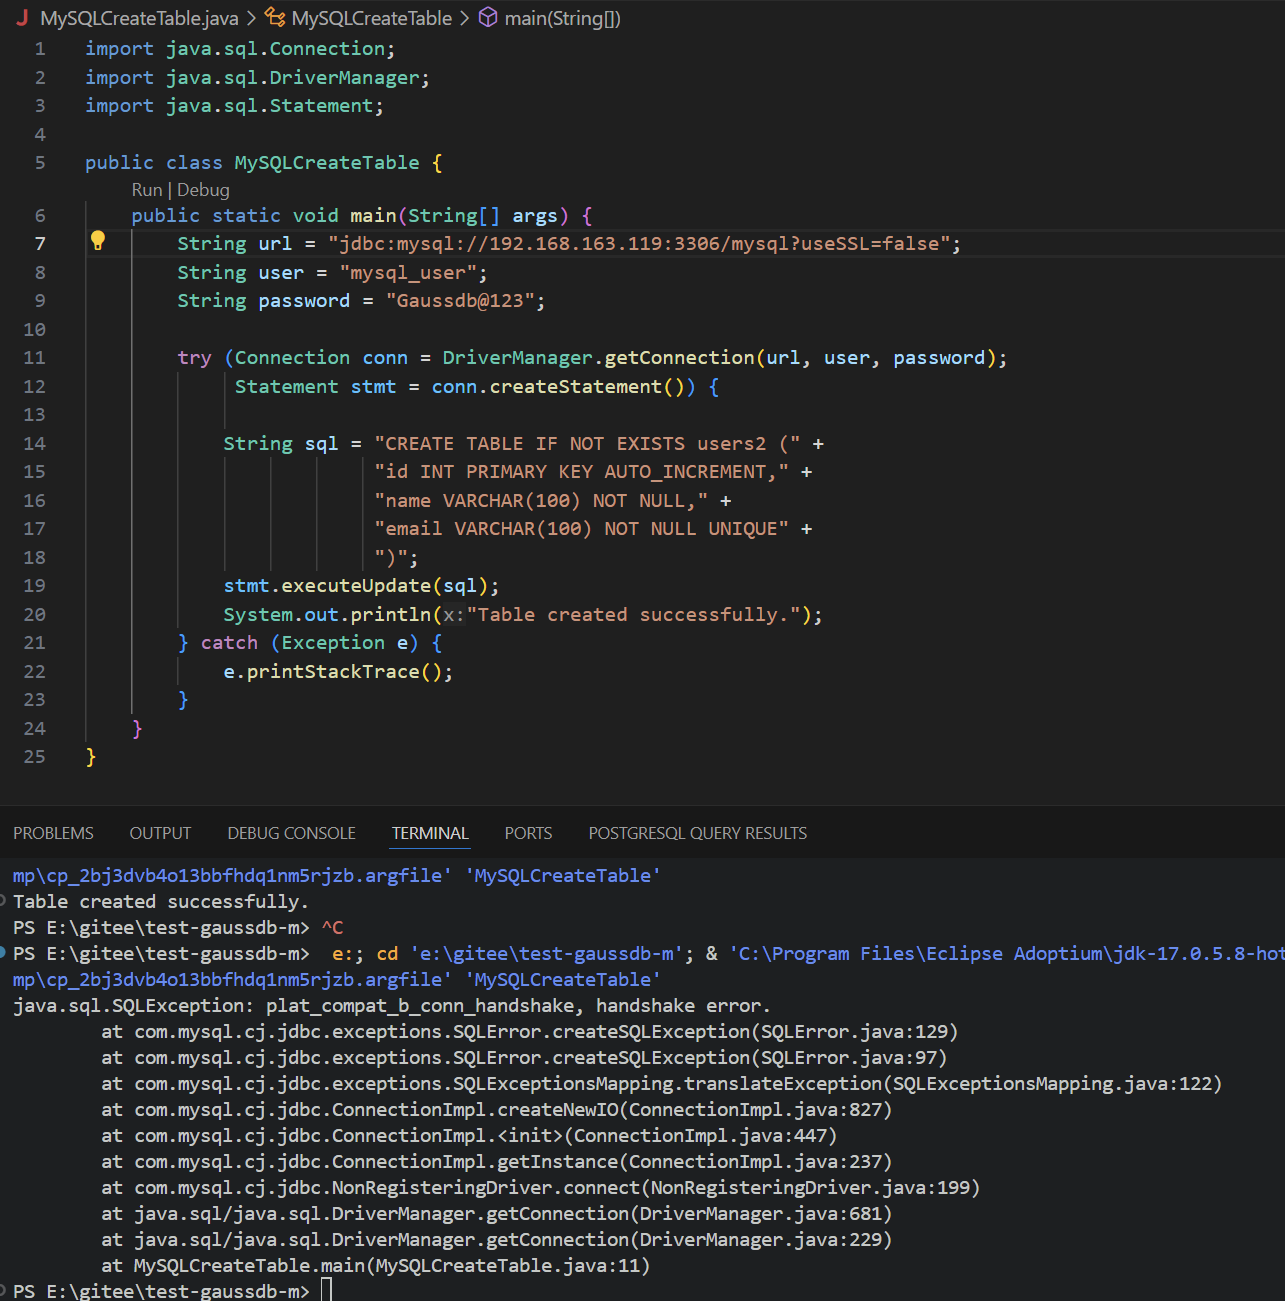Expand the MySQLCreateTable class breadcrumb
The height and width of the screenshot is (1301, 1285).
(x=371, y=18)
